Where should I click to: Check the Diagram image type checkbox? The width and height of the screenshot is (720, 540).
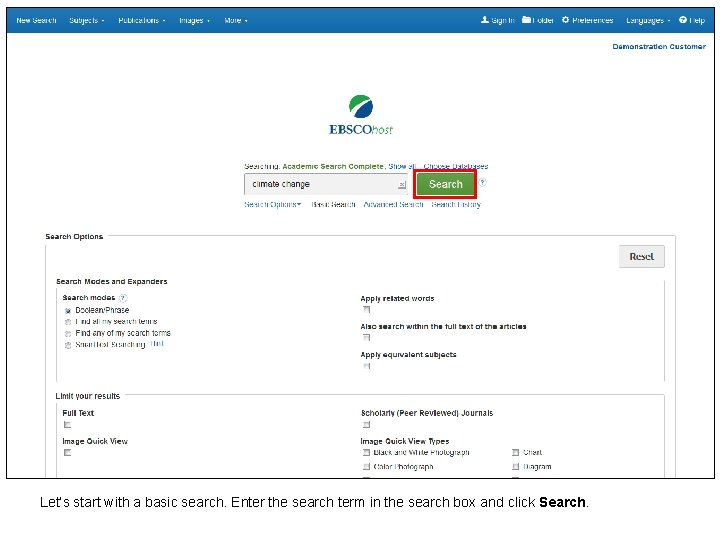tap(516, 467)
